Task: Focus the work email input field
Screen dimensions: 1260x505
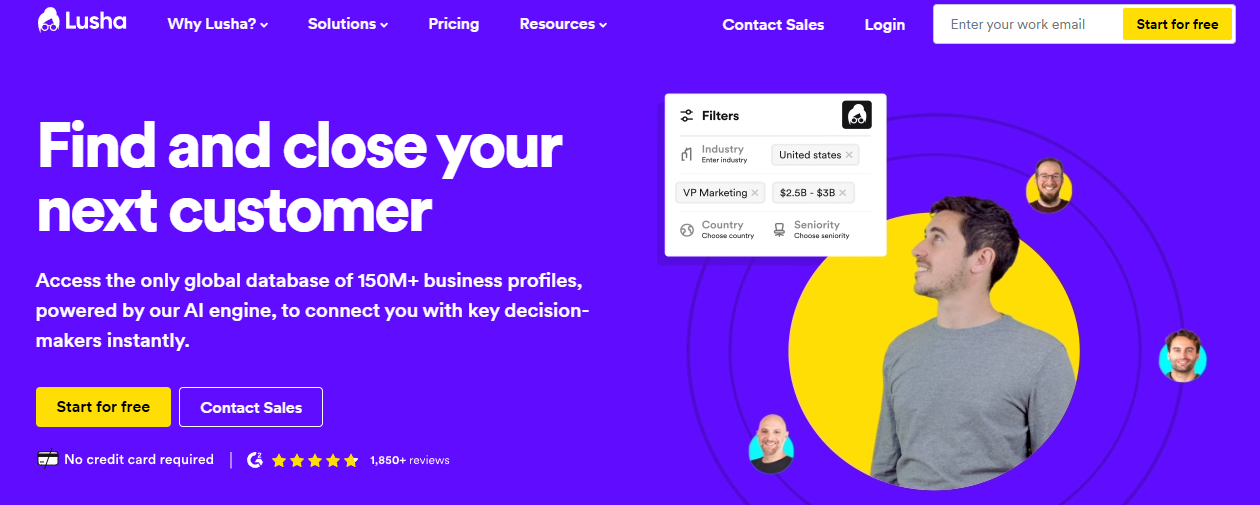Action: pyautogui.click(x=1027, y=24)
